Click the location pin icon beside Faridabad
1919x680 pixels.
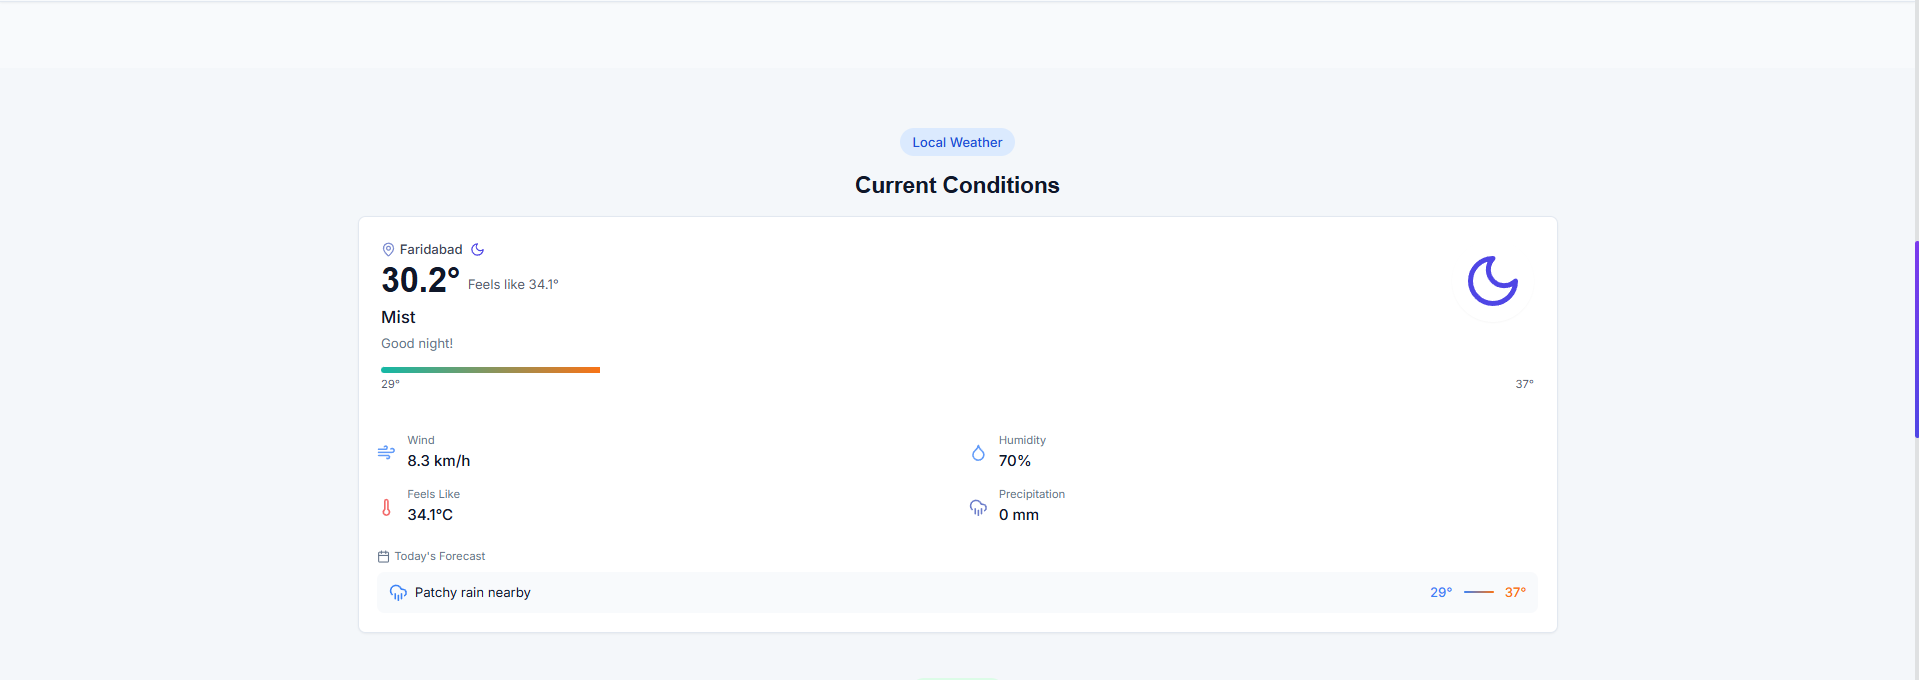(388, 250)
